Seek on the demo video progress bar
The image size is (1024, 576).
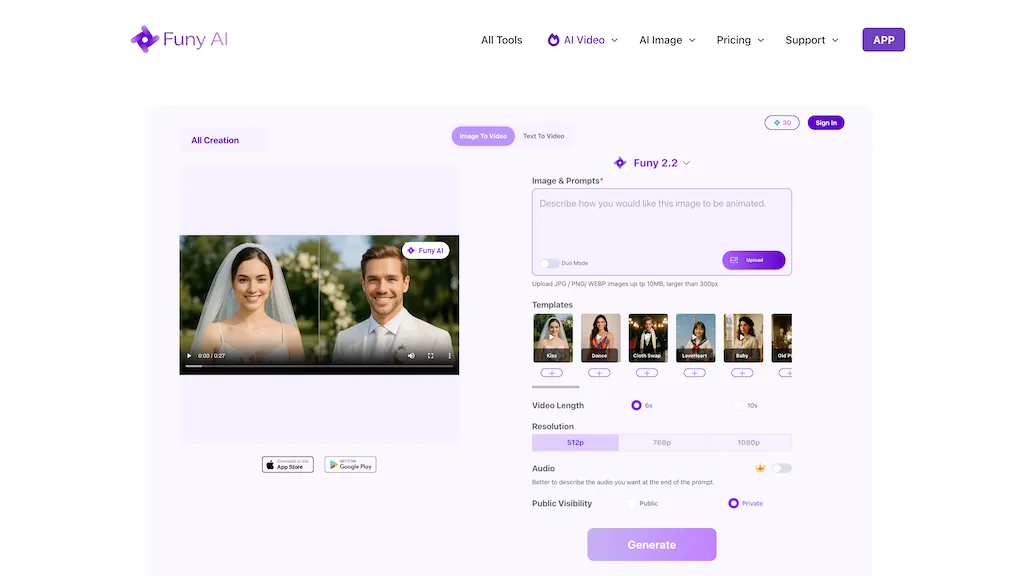click(319, 366)
